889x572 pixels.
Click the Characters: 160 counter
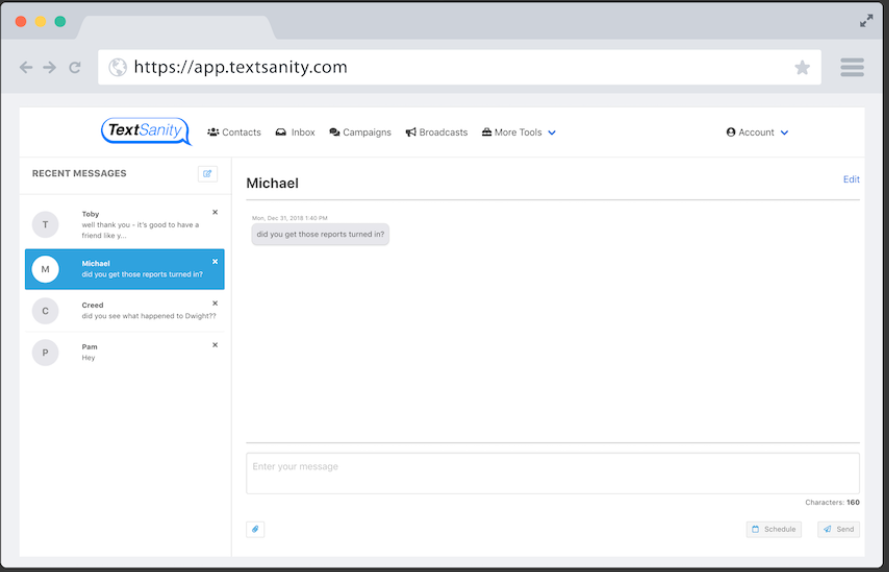point(832,502)
